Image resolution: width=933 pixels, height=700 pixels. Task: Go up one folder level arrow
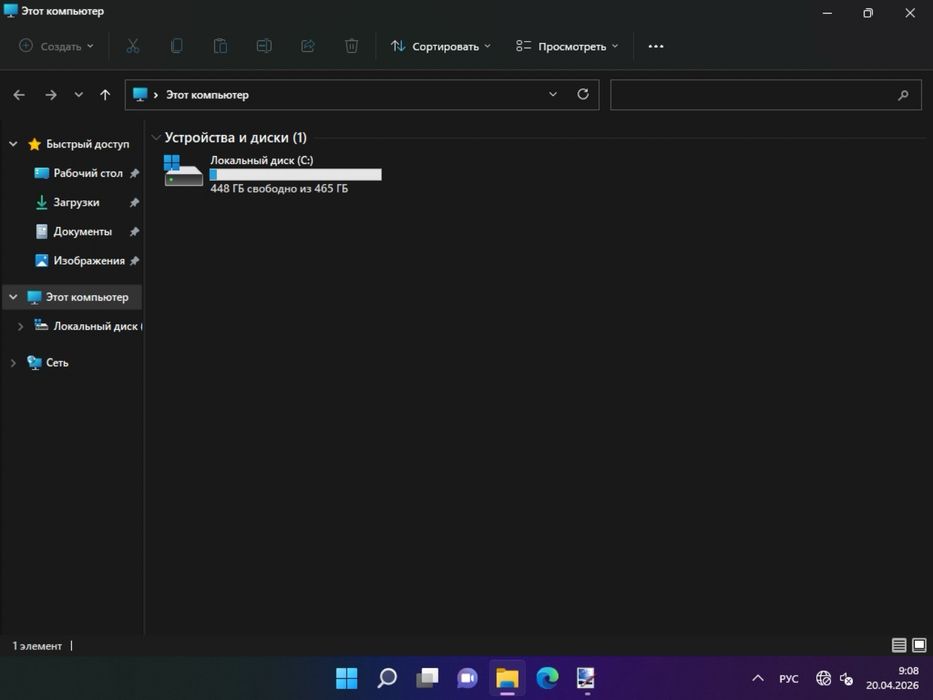[105, 95]
